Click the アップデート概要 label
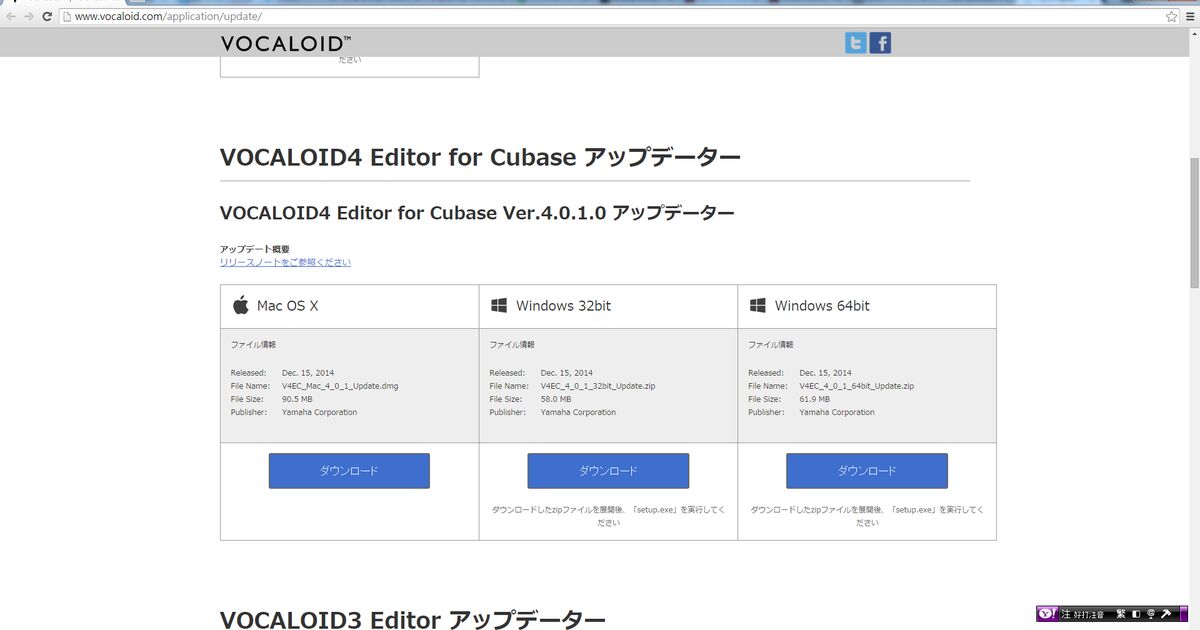 click(255, 249)
